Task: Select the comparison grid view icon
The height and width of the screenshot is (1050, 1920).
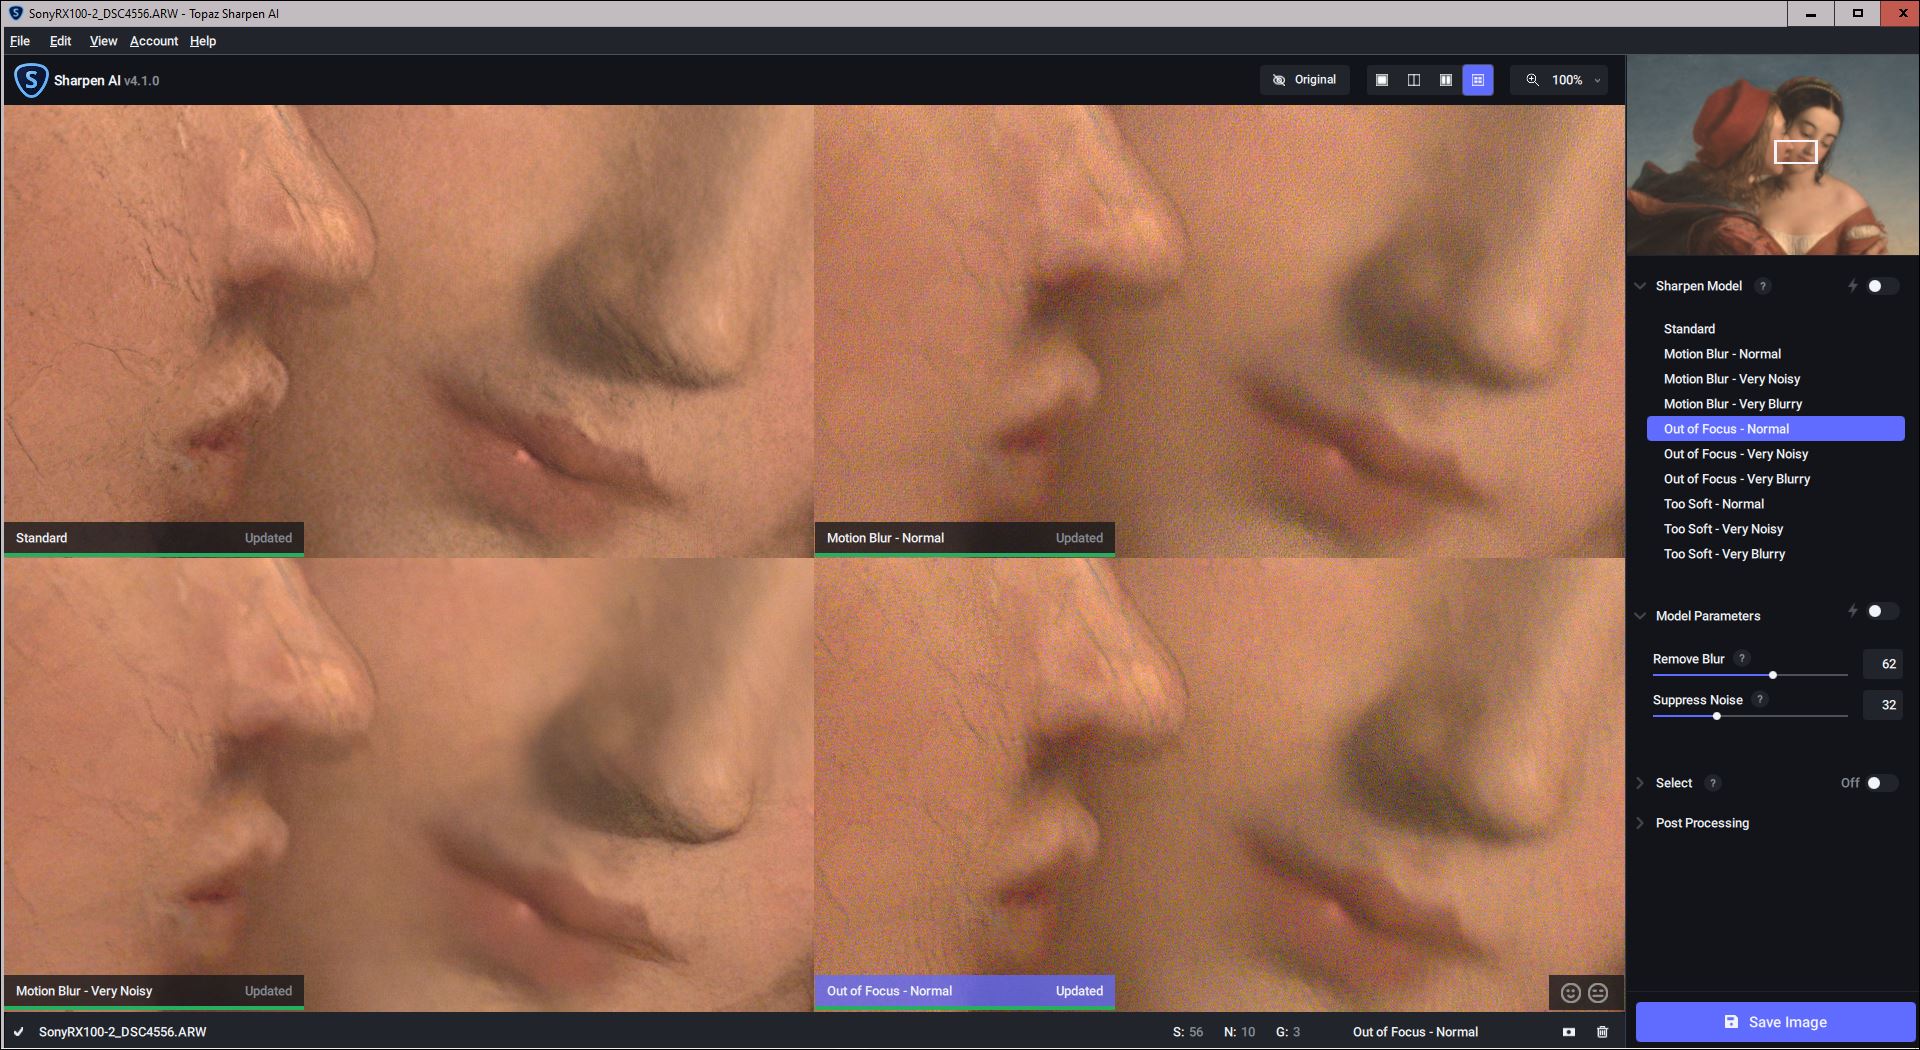Action: tap(1478, 80)
